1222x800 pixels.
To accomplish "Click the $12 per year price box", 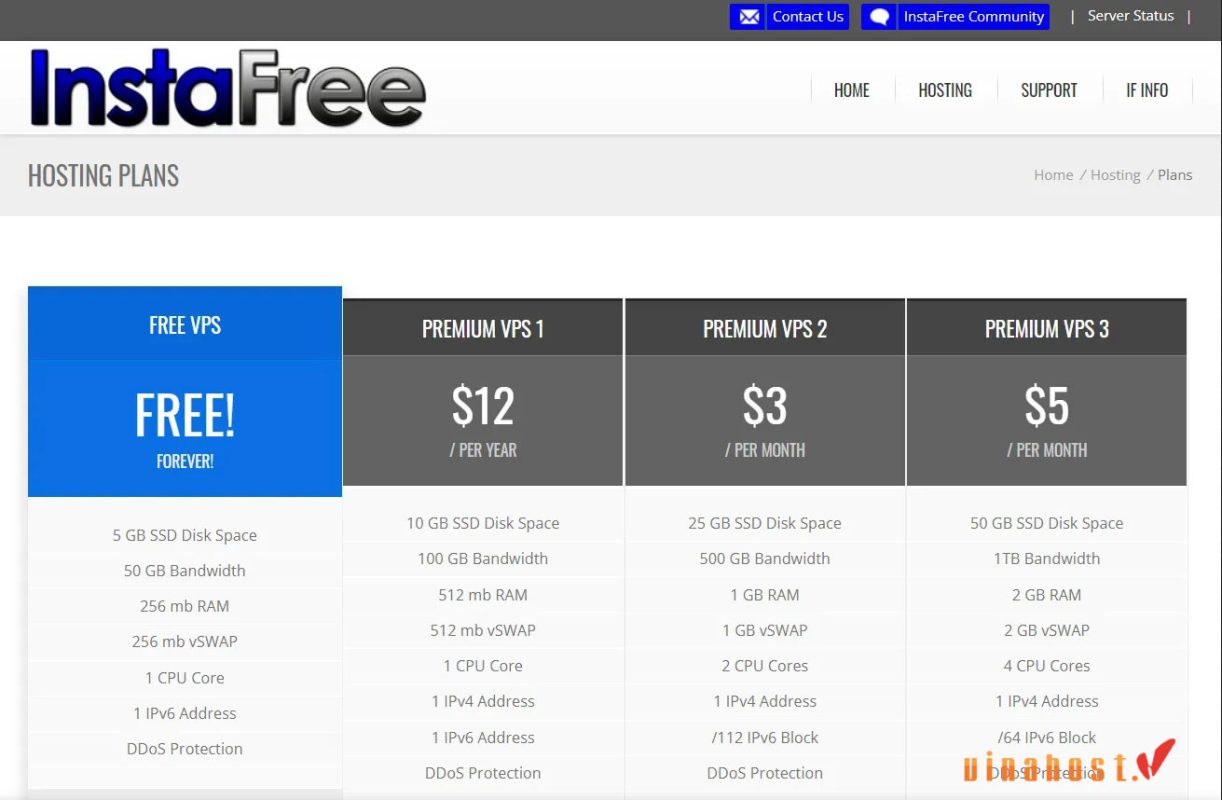I will tap(482, 418).
